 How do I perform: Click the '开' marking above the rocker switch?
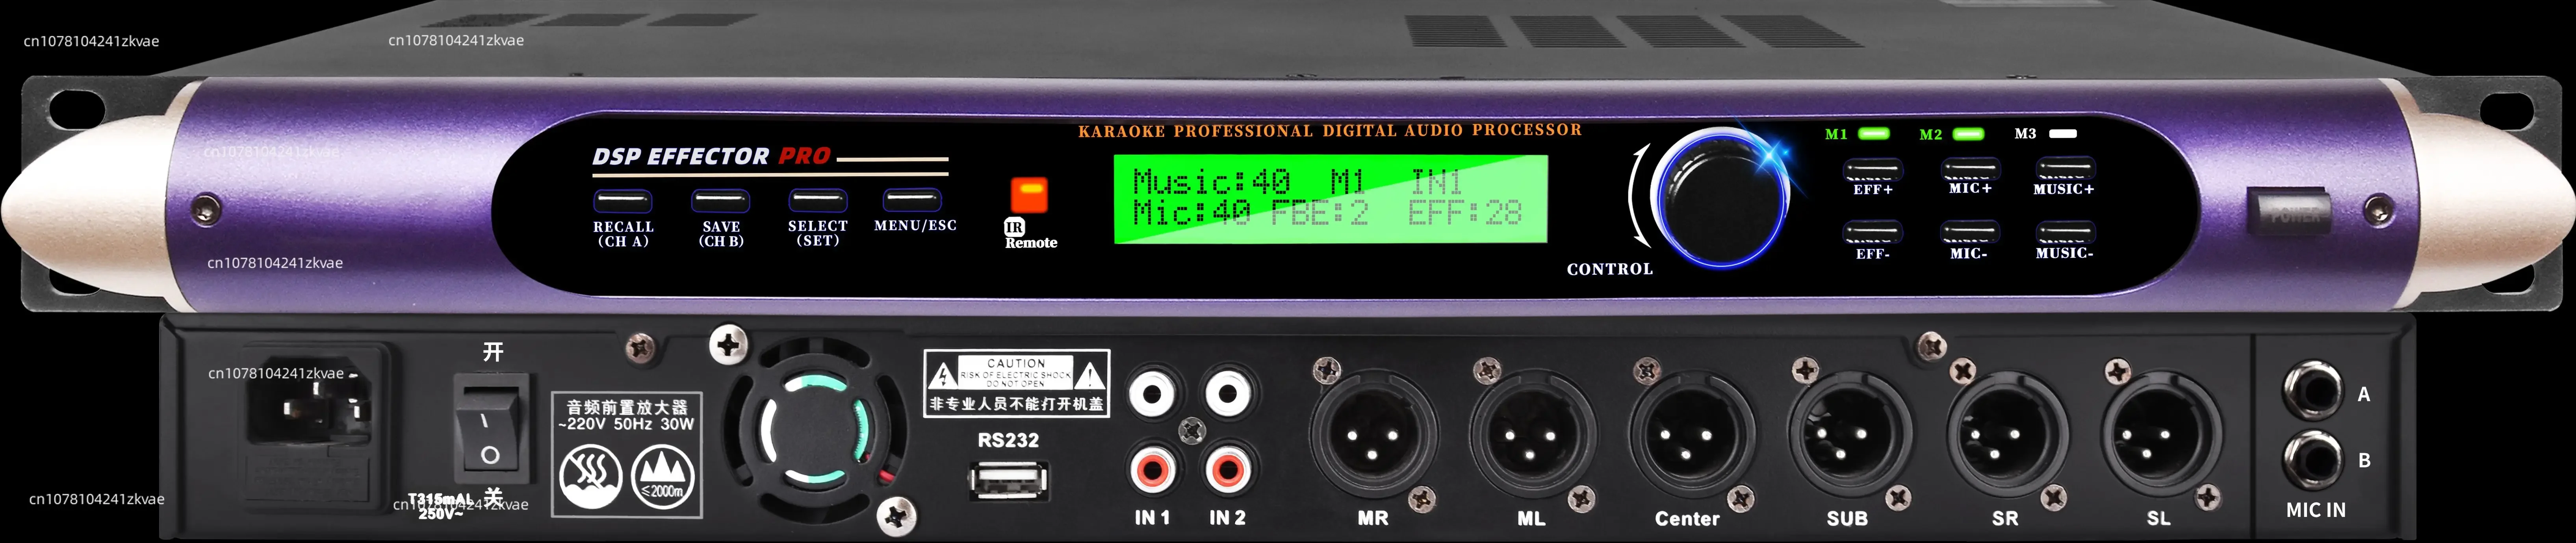pyautogui.click(x=493, y=352)
